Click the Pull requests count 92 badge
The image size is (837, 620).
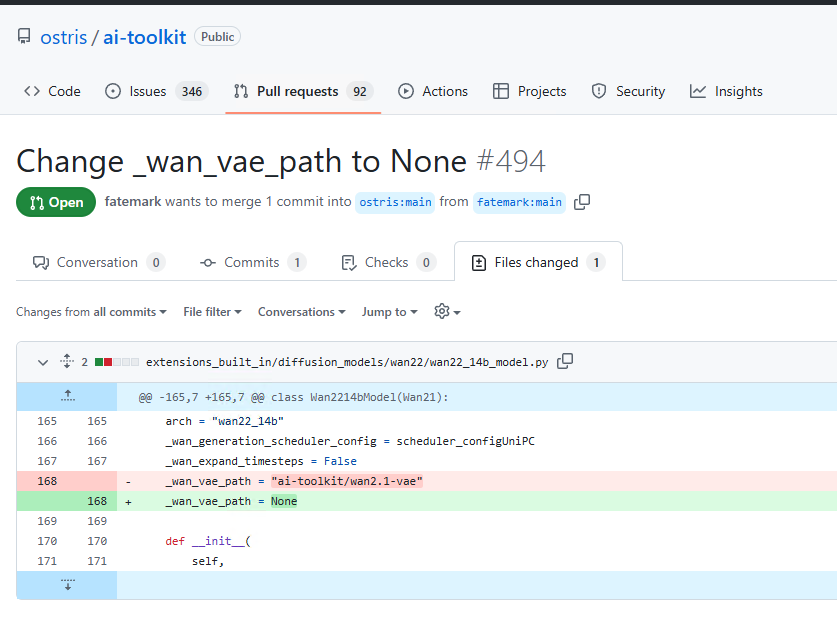(360, 92)
